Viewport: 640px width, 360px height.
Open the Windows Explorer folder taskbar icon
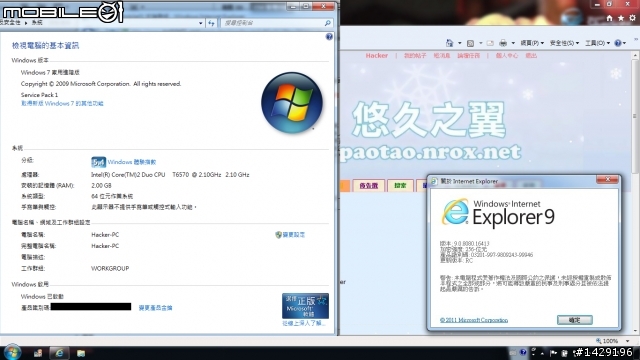(81, 353)
